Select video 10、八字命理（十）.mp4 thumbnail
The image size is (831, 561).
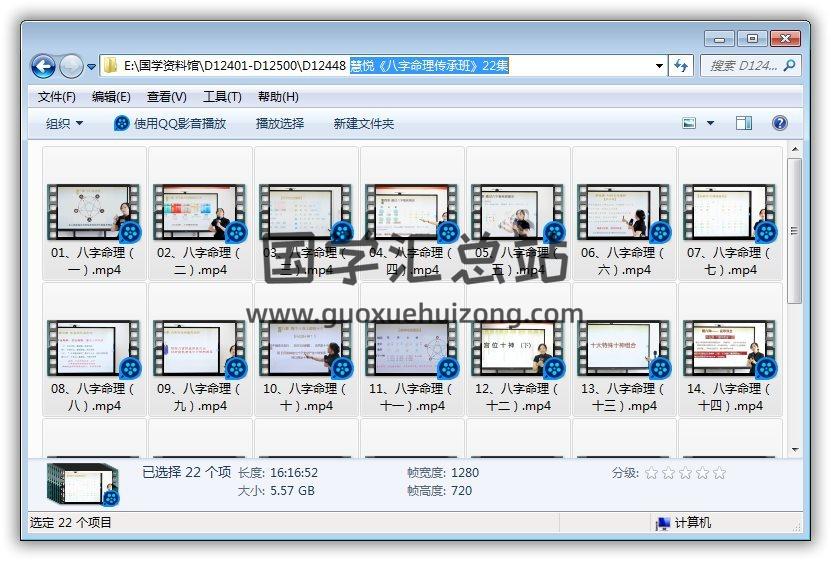[306, 348]
